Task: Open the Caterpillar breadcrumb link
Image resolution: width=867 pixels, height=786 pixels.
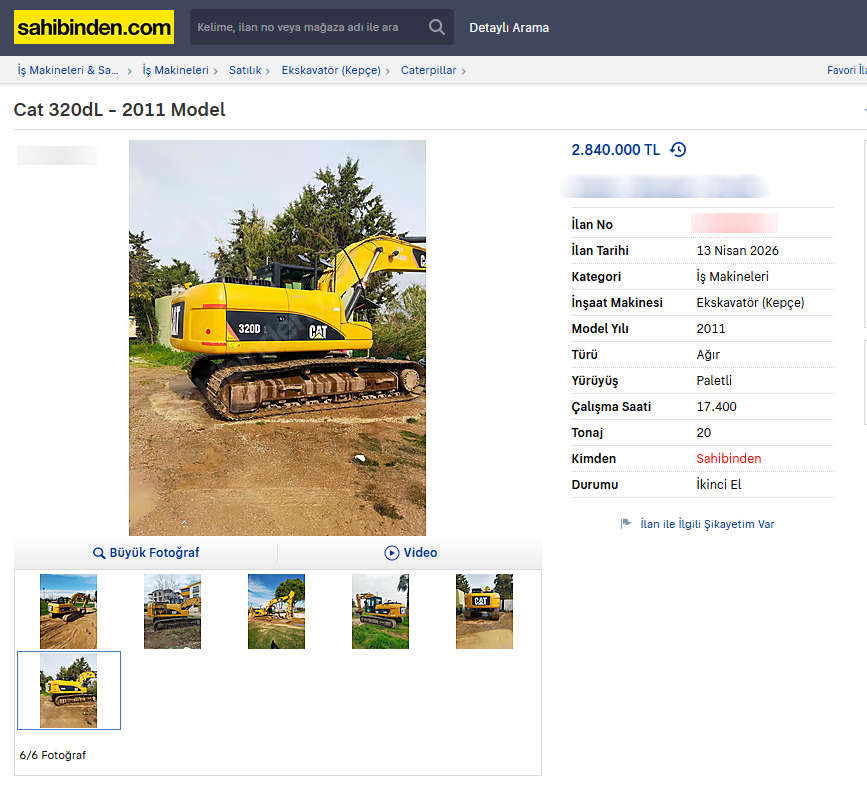Action: (x=429, y=70)
